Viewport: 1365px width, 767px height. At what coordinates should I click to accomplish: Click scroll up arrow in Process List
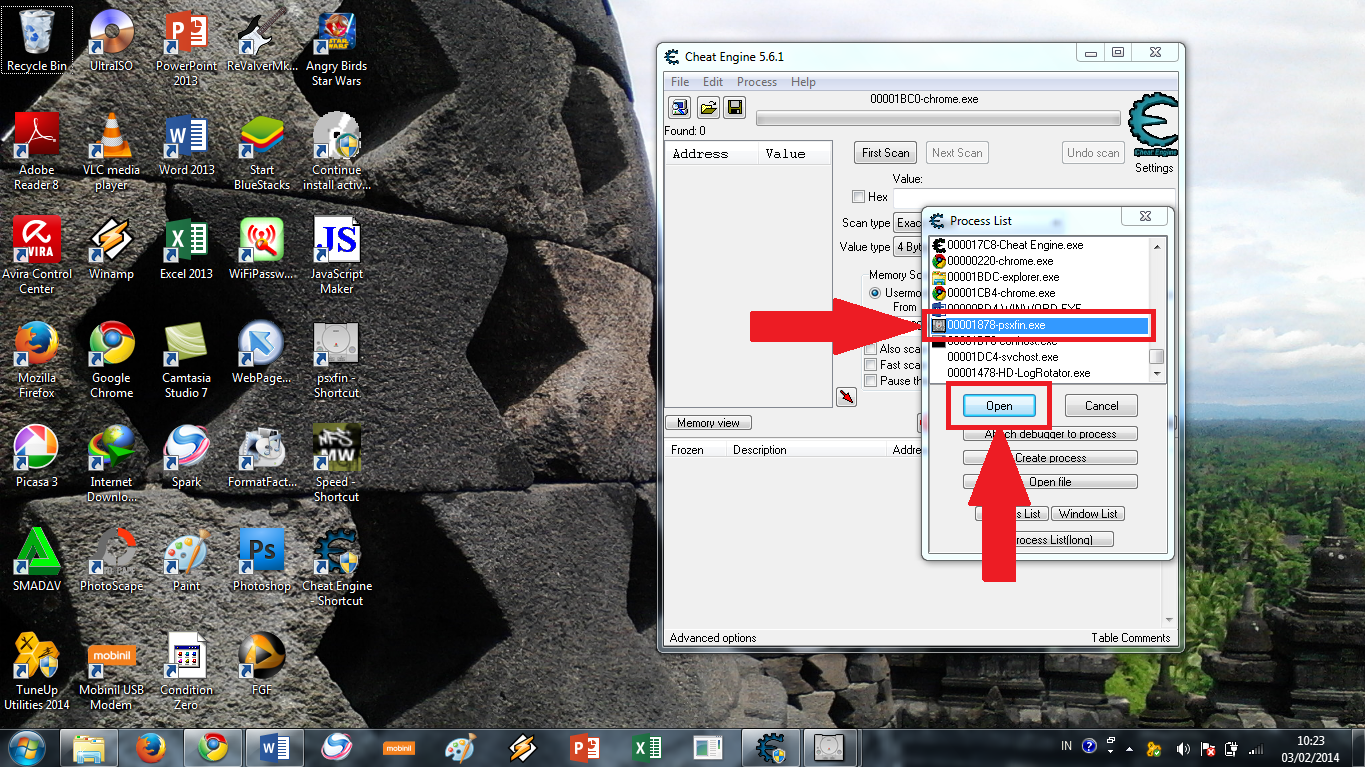coord(1157,245)
